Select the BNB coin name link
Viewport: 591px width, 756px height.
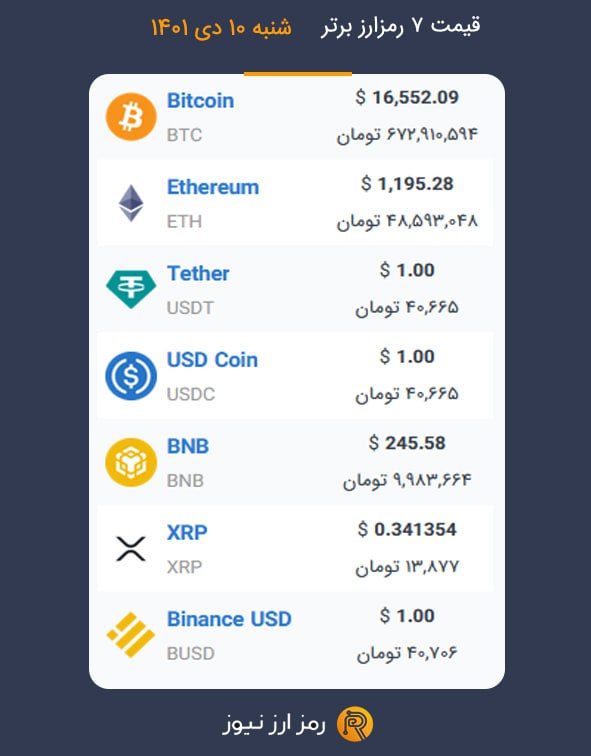188,446
